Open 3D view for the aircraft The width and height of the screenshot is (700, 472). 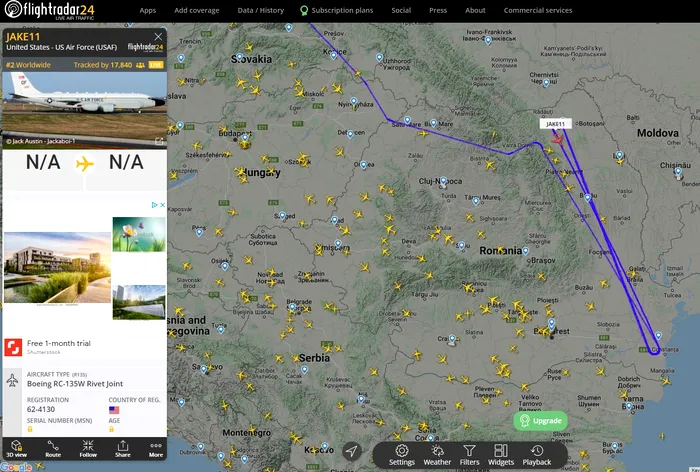[16, 448]
